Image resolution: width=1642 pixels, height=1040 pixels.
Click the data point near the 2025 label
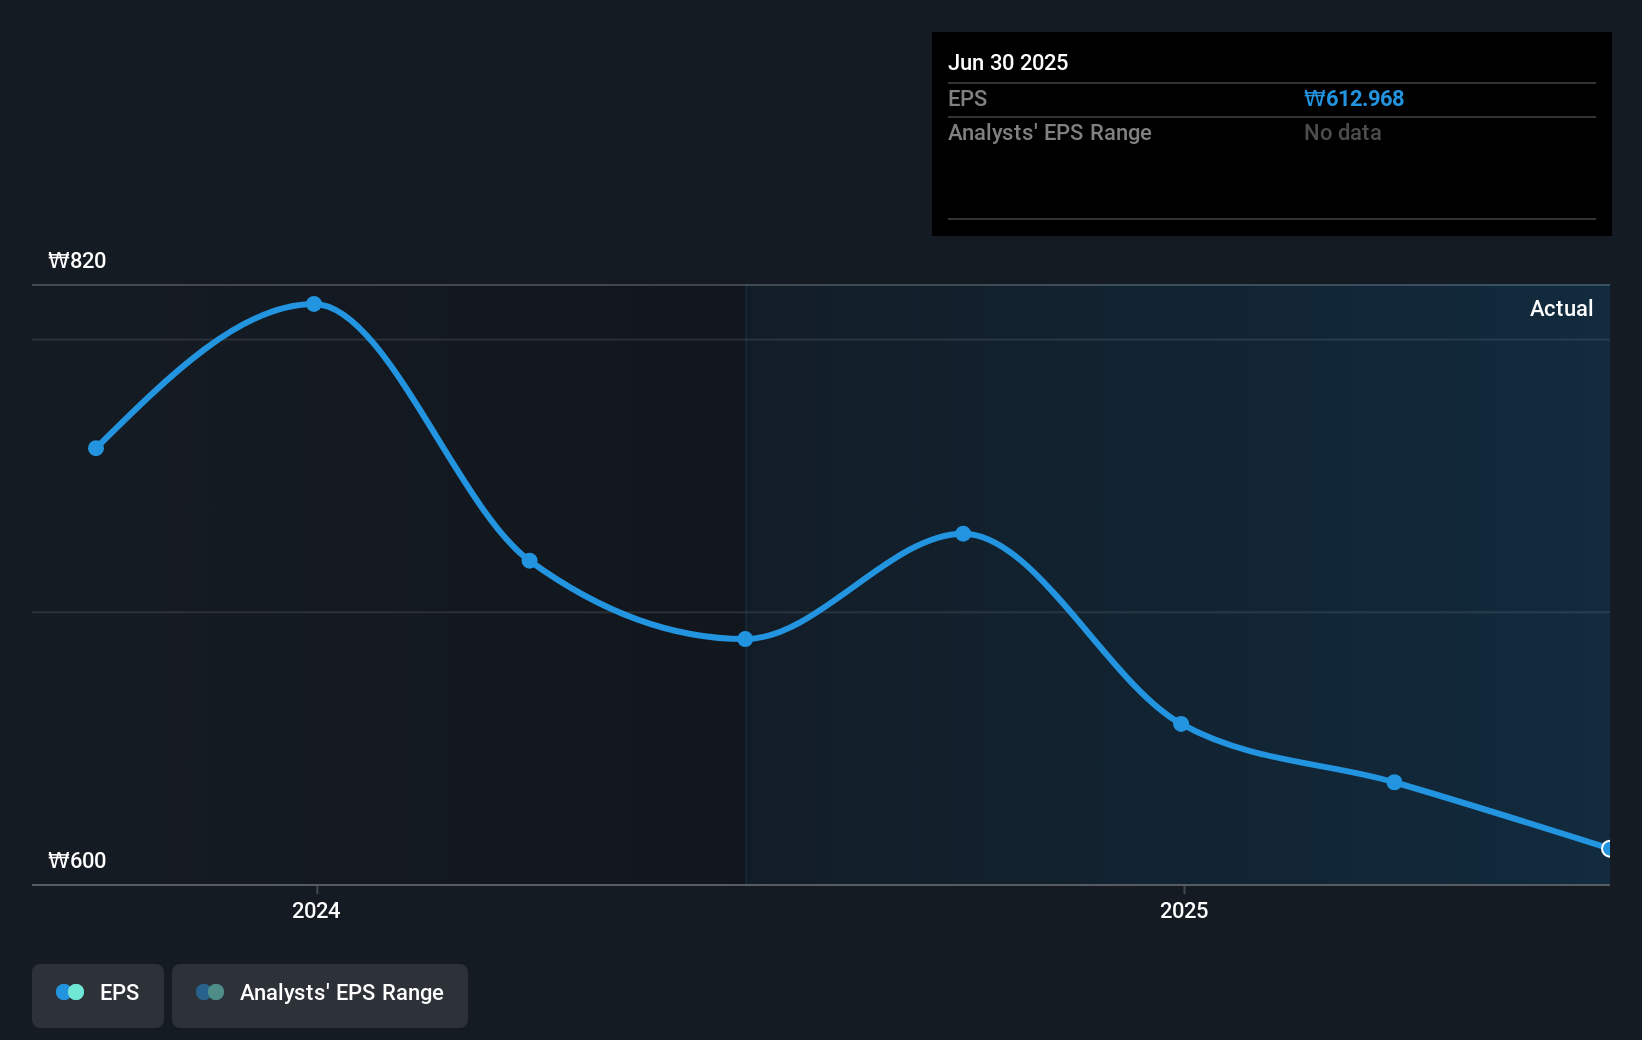pyautogui.click(x=1182, y=724)
